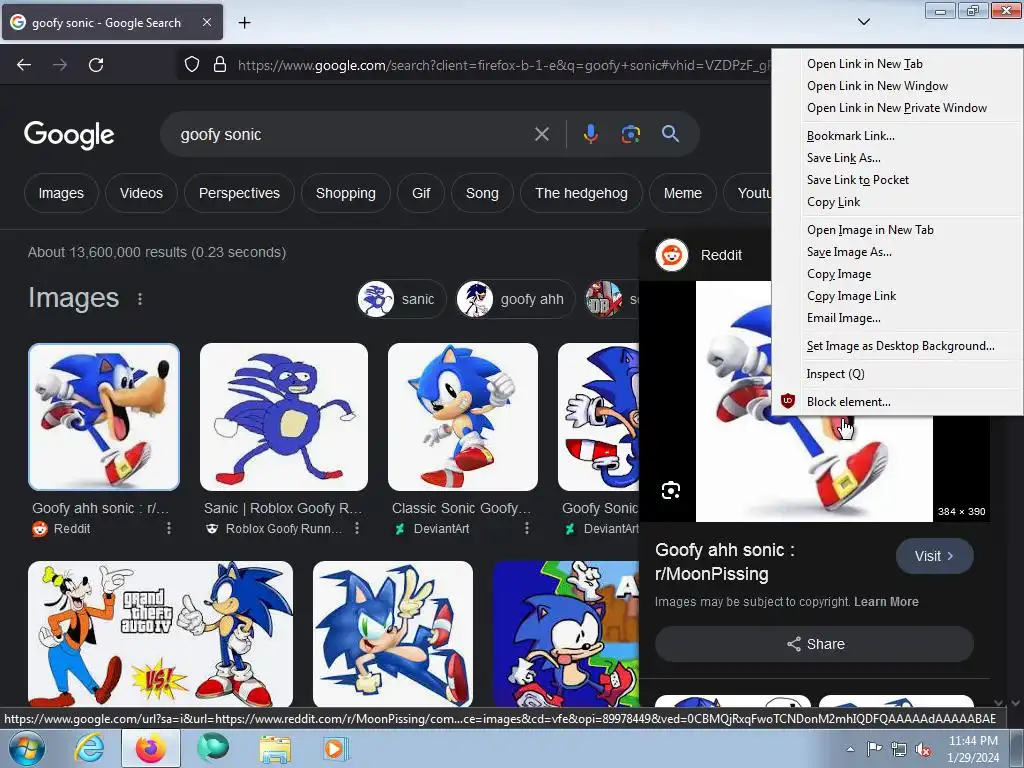
Task: Select the Perspectives filter chip
Action: (239, 193)
